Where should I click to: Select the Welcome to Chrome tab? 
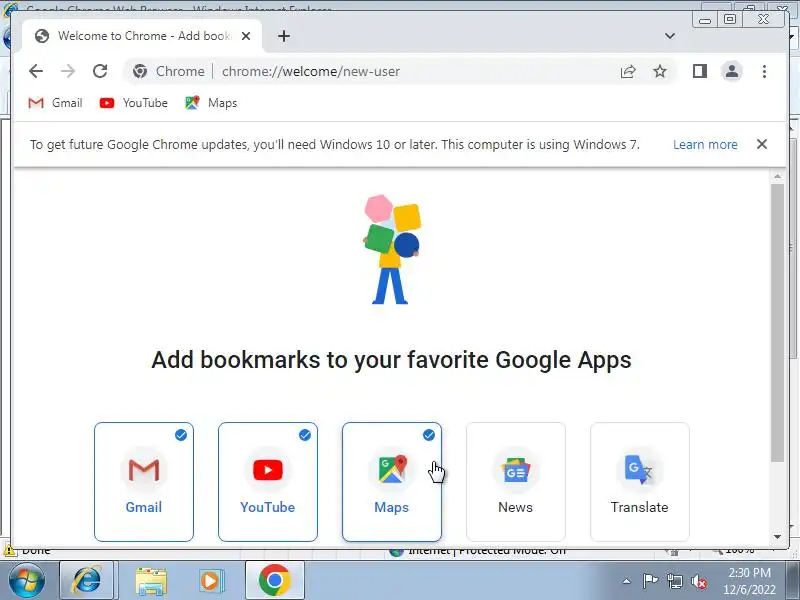point(142,36)
